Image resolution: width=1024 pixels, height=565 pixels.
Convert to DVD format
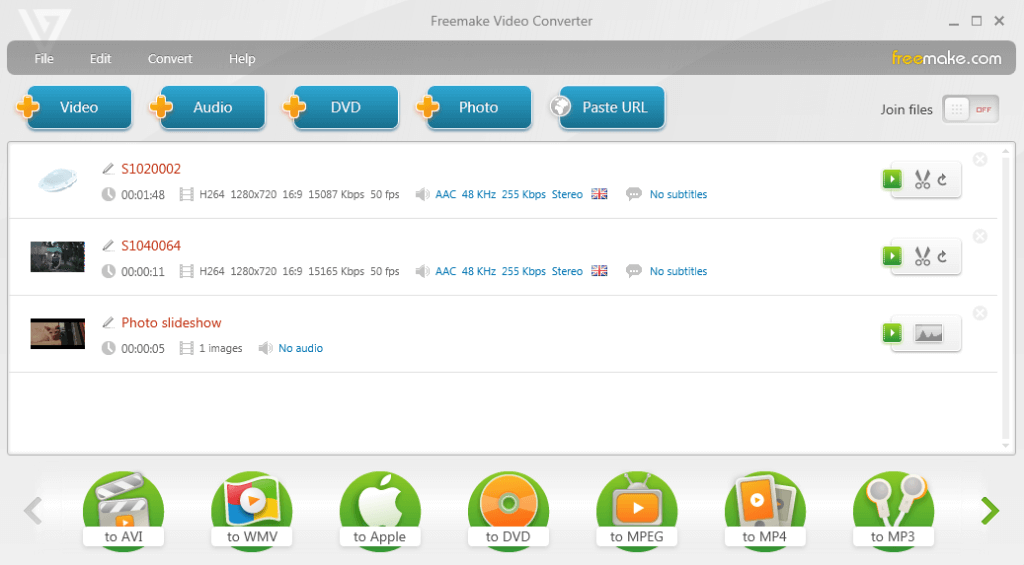pyautogui.click(x=508, y=510)
